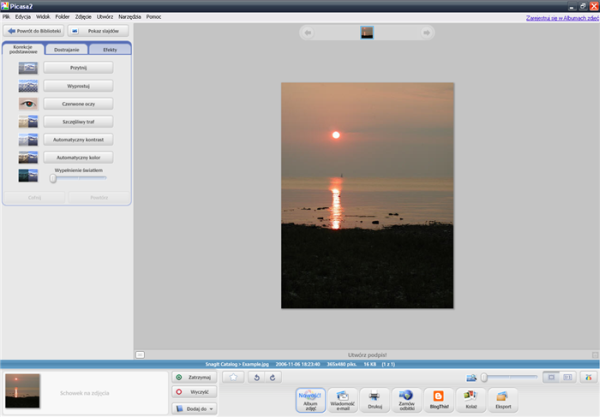This screenshot has height=417, width=600.
Task: Click the Przytnij button
Action: click(x=78, y=68)
